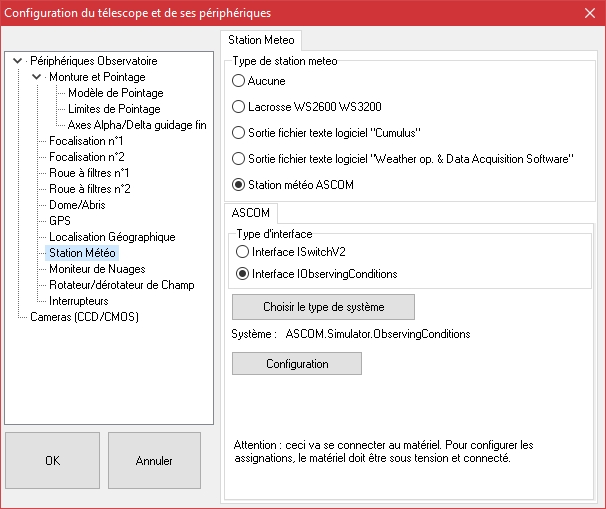This screenshot has width=606, height=509.
Task: Select the Aucune radio button
Action: (239, 80)
